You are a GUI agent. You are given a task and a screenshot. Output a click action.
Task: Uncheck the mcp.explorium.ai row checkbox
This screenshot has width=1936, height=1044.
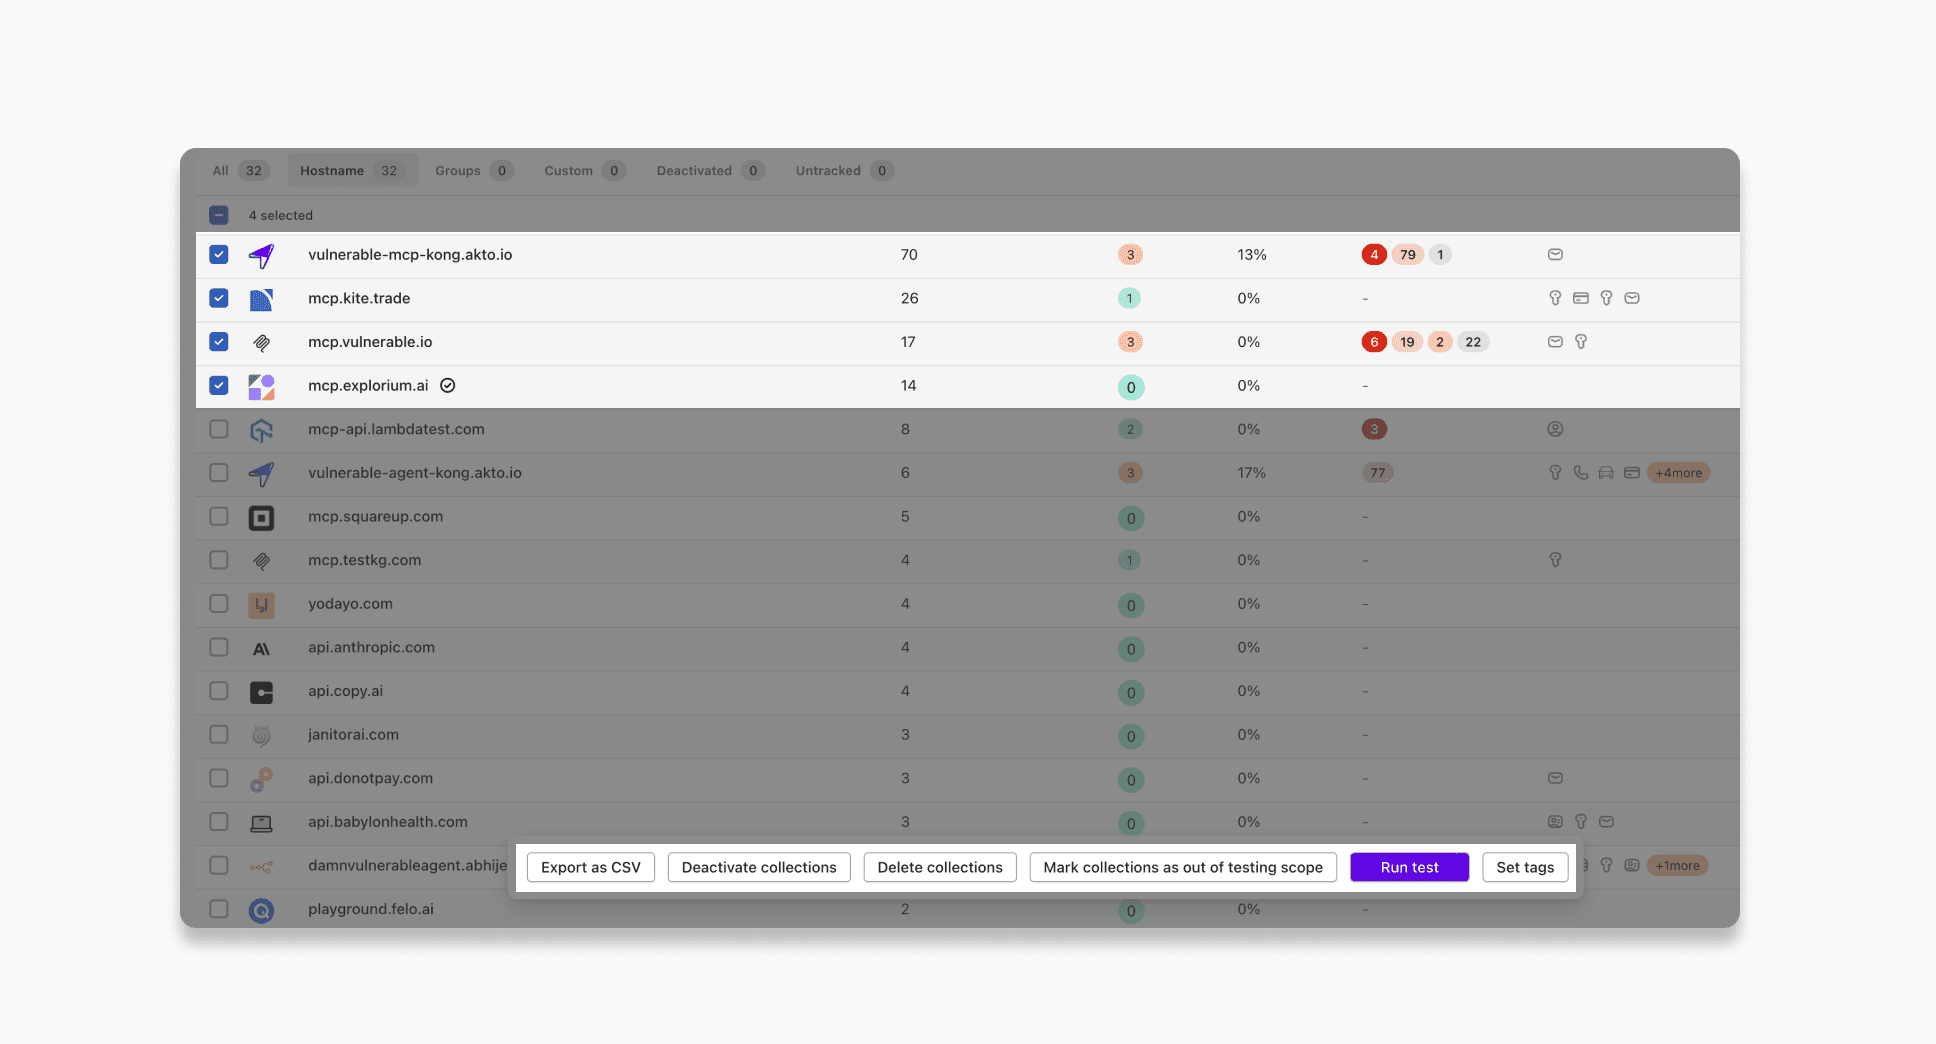pos(218,385)
